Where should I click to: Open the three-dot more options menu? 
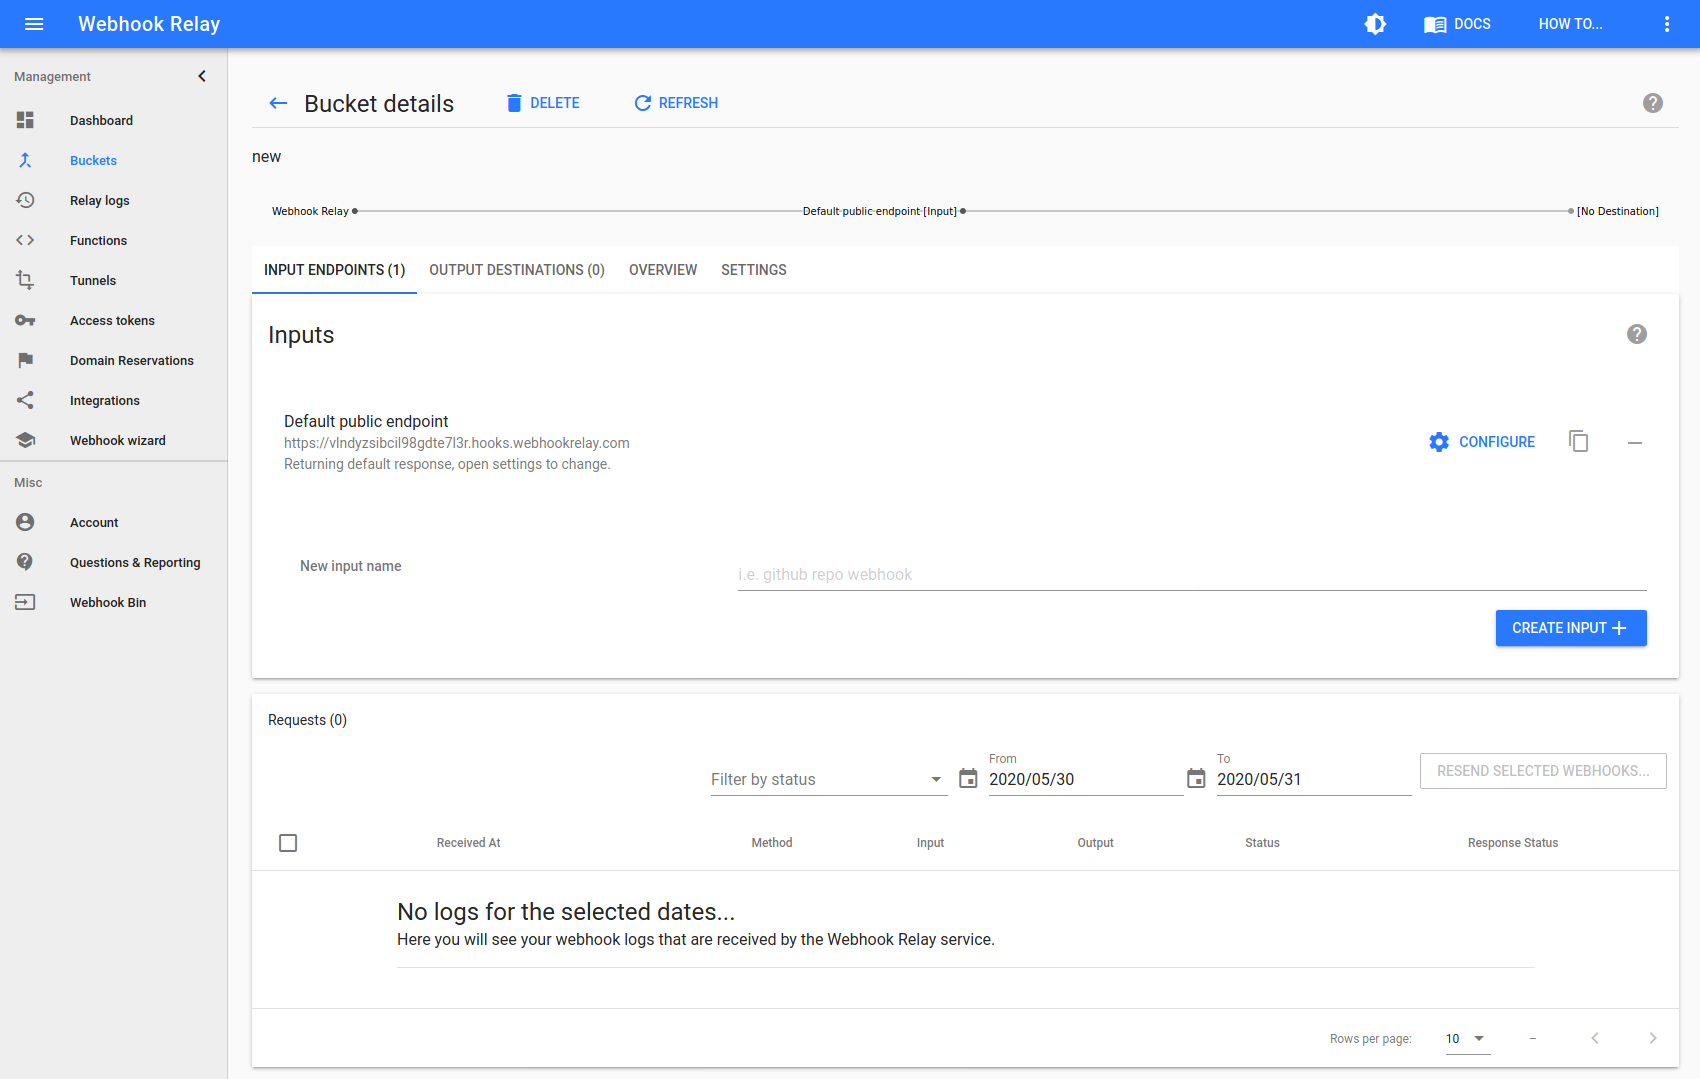pyautogui.click(x=1666, y=24)
